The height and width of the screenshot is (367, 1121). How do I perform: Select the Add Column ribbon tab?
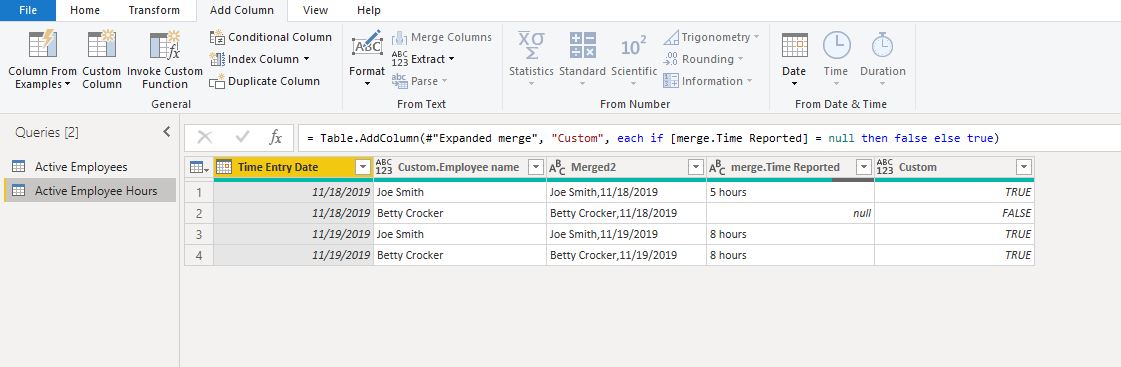242,10
